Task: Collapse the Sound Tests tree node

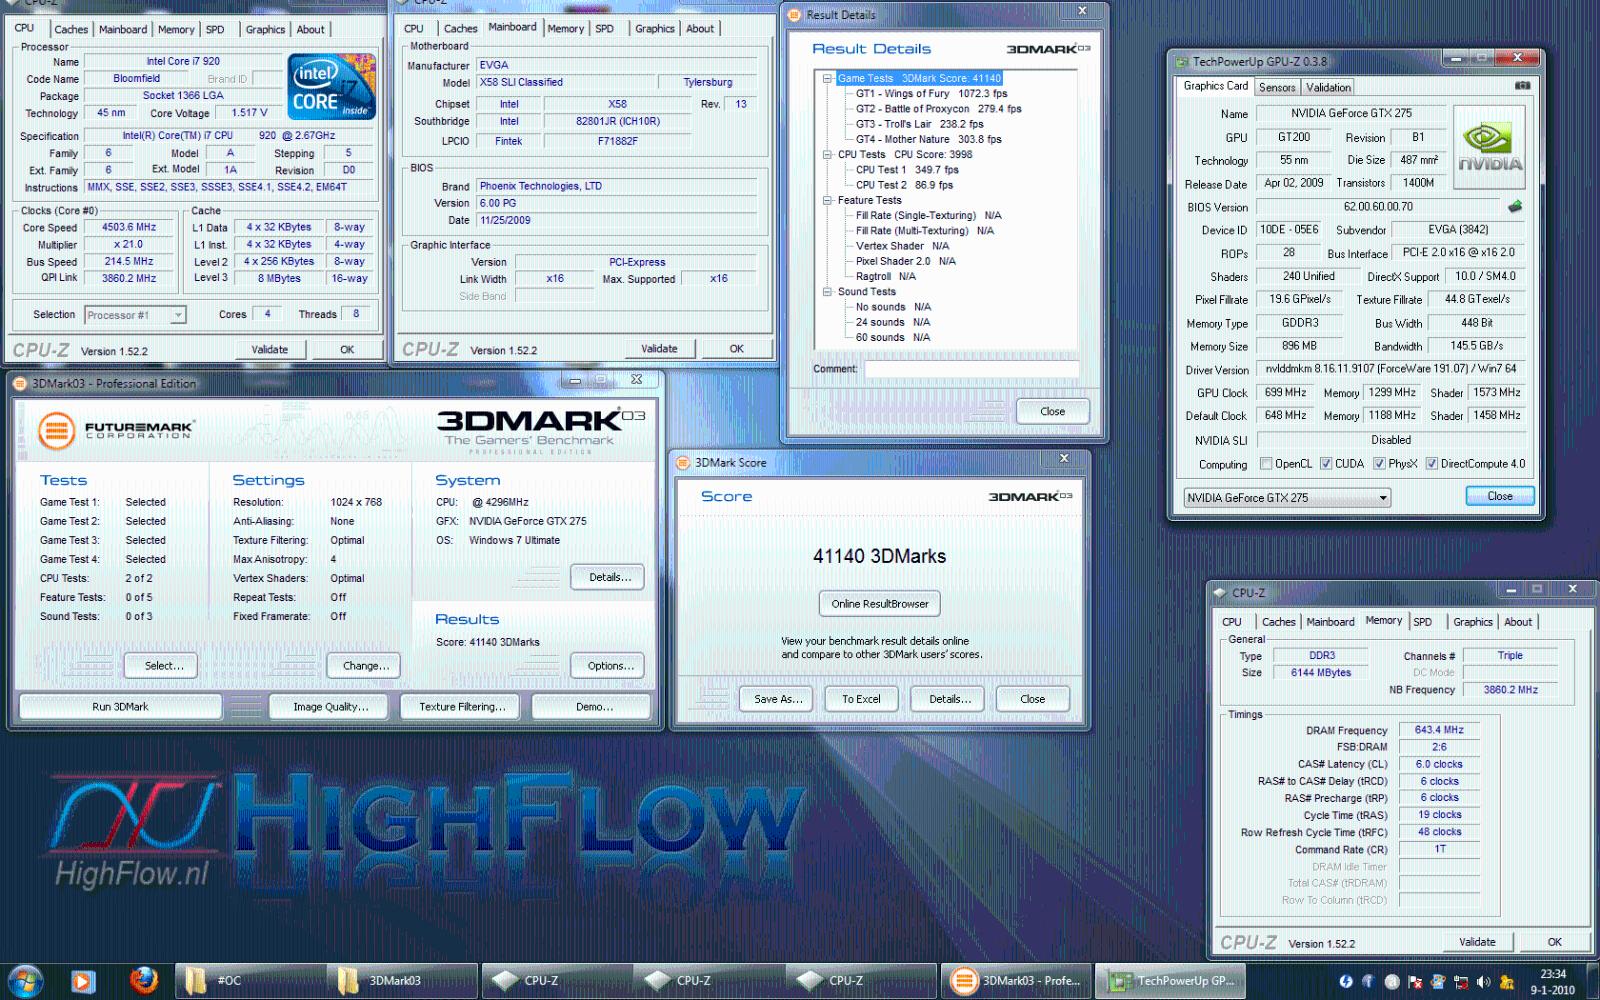Action: click(827, 292)
